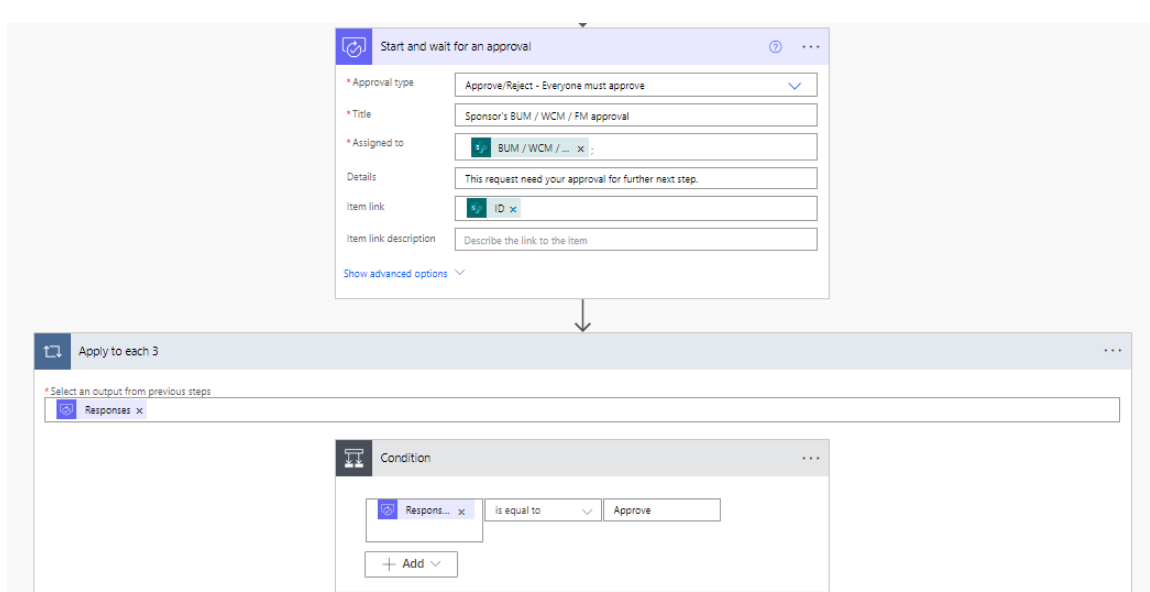Open the approval action's ellipsis menu

810,47
